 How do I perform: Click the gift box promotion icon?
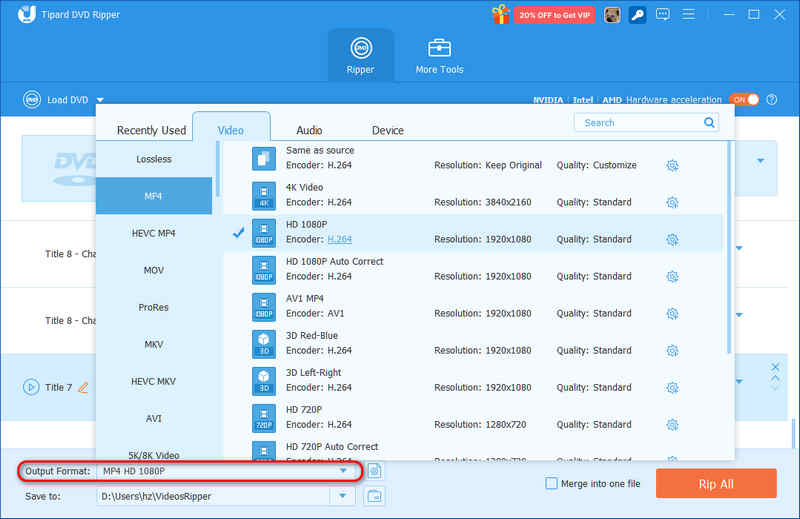coord(501,14)
